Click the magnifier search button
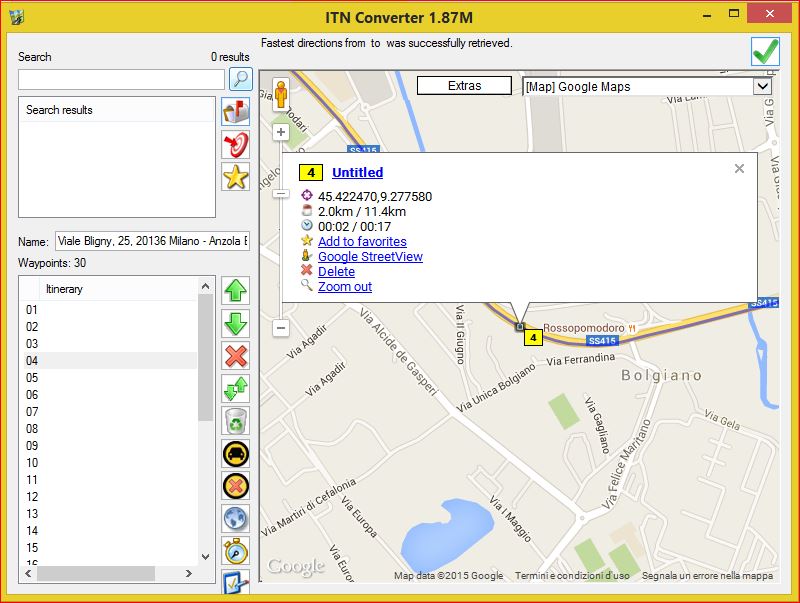This screenshot has height=603, width=800. tap(240, 79)
